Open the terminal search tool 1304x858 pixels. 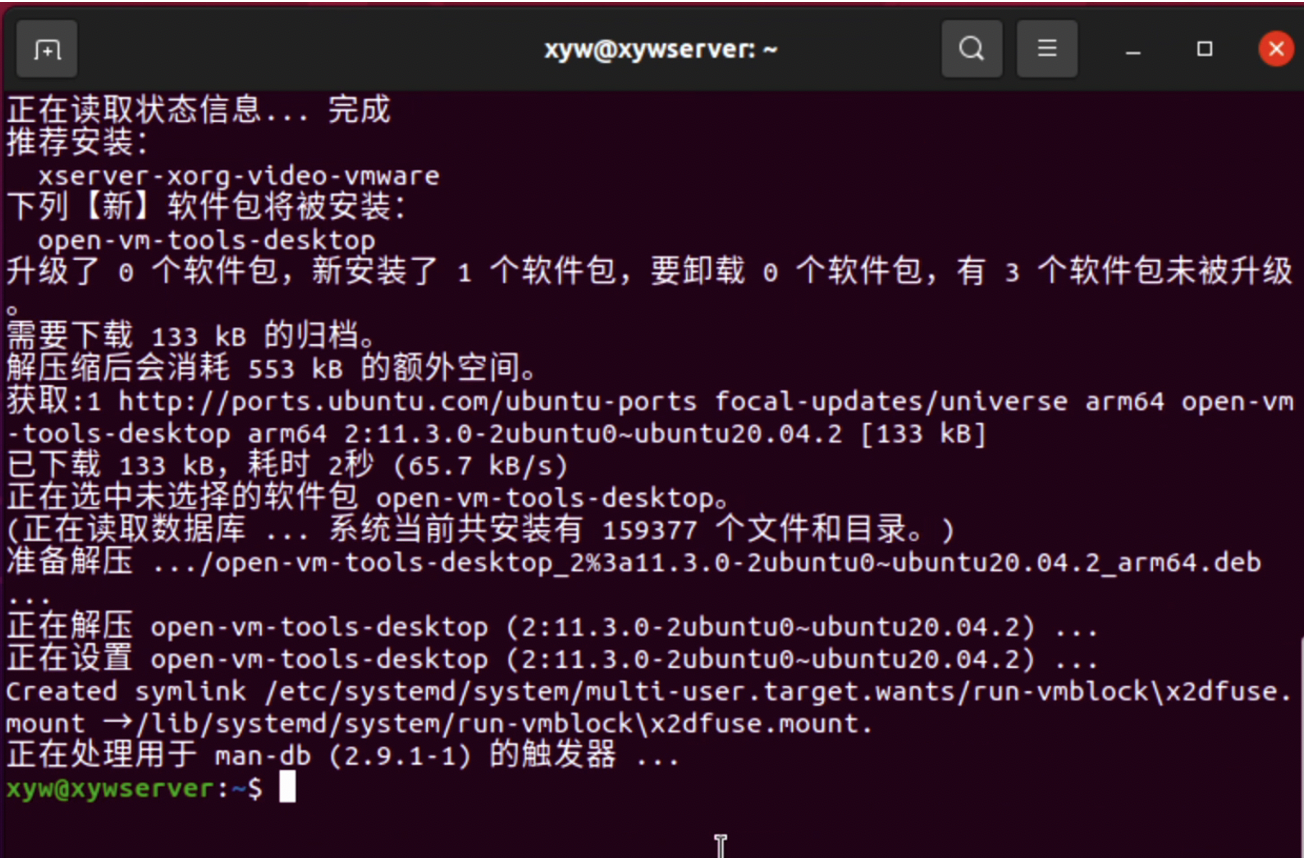[971, 48]
